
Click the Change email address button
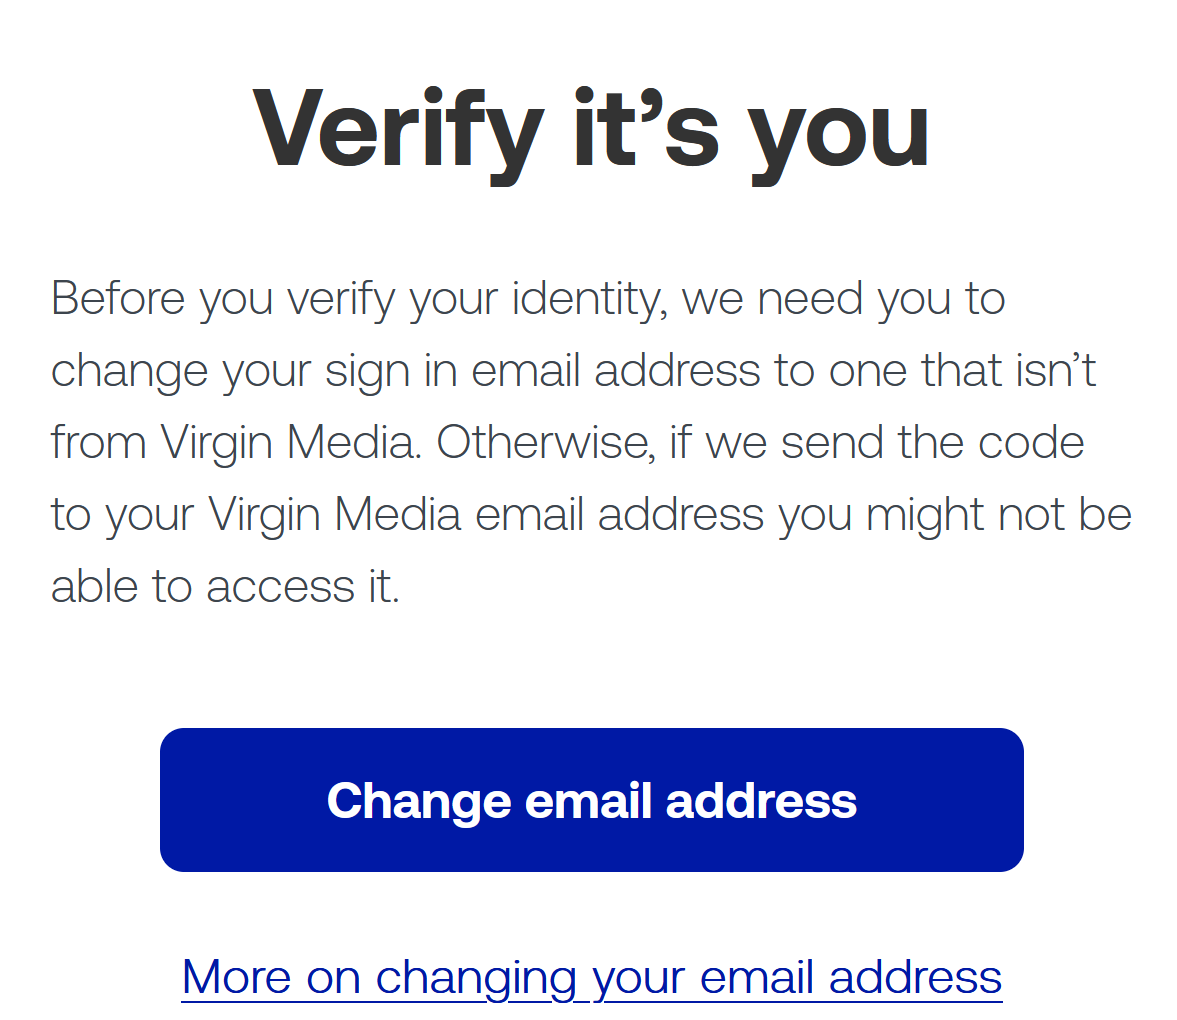point(591,800)
